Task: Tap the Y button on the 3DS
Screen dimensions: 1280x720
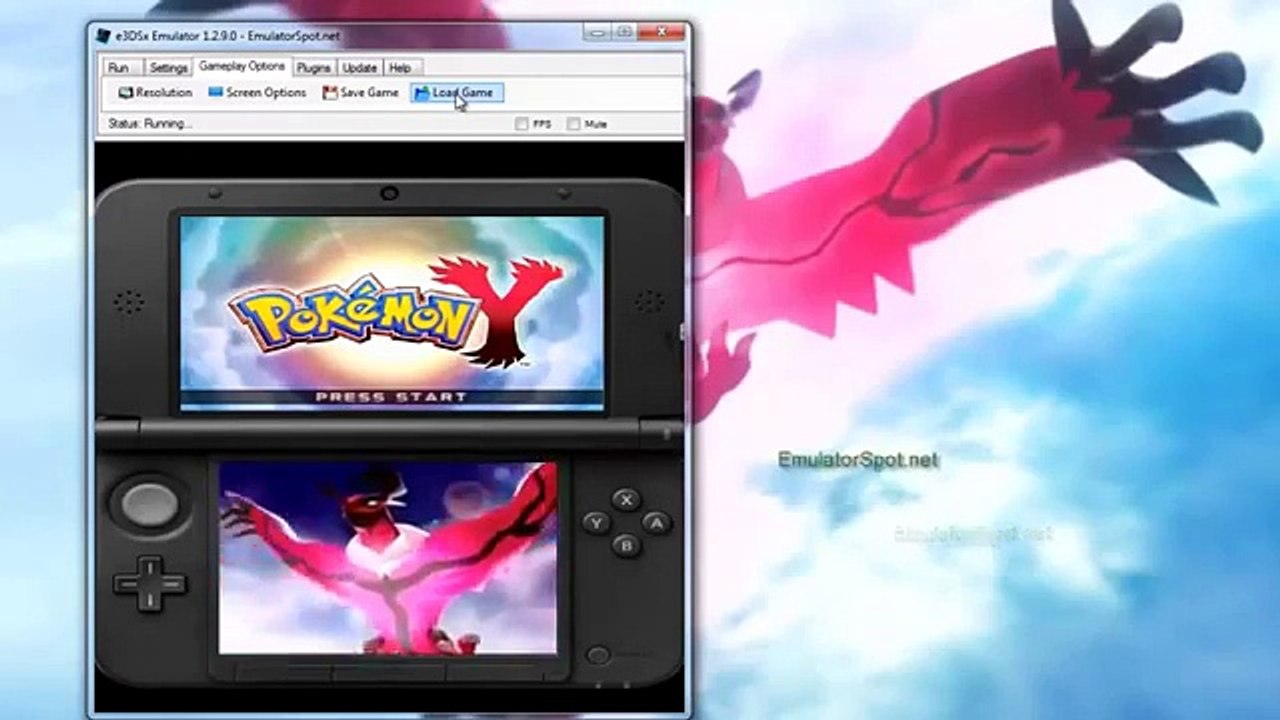Action: [x=597, y=522]
